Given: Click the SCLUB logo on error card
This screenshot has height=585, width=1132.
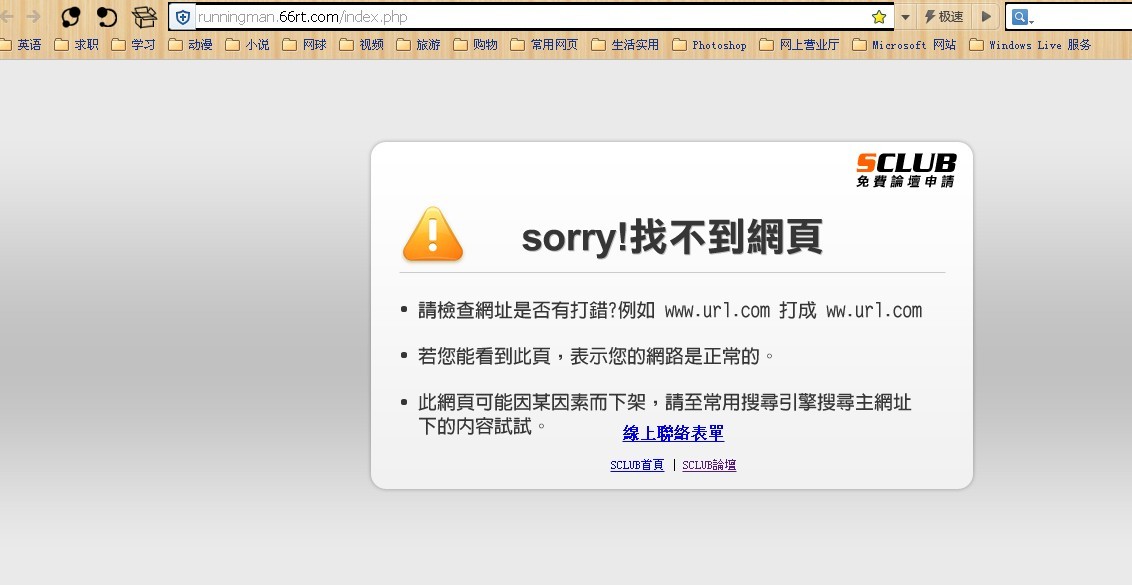Looking at the screenshot, I should 906,170.
